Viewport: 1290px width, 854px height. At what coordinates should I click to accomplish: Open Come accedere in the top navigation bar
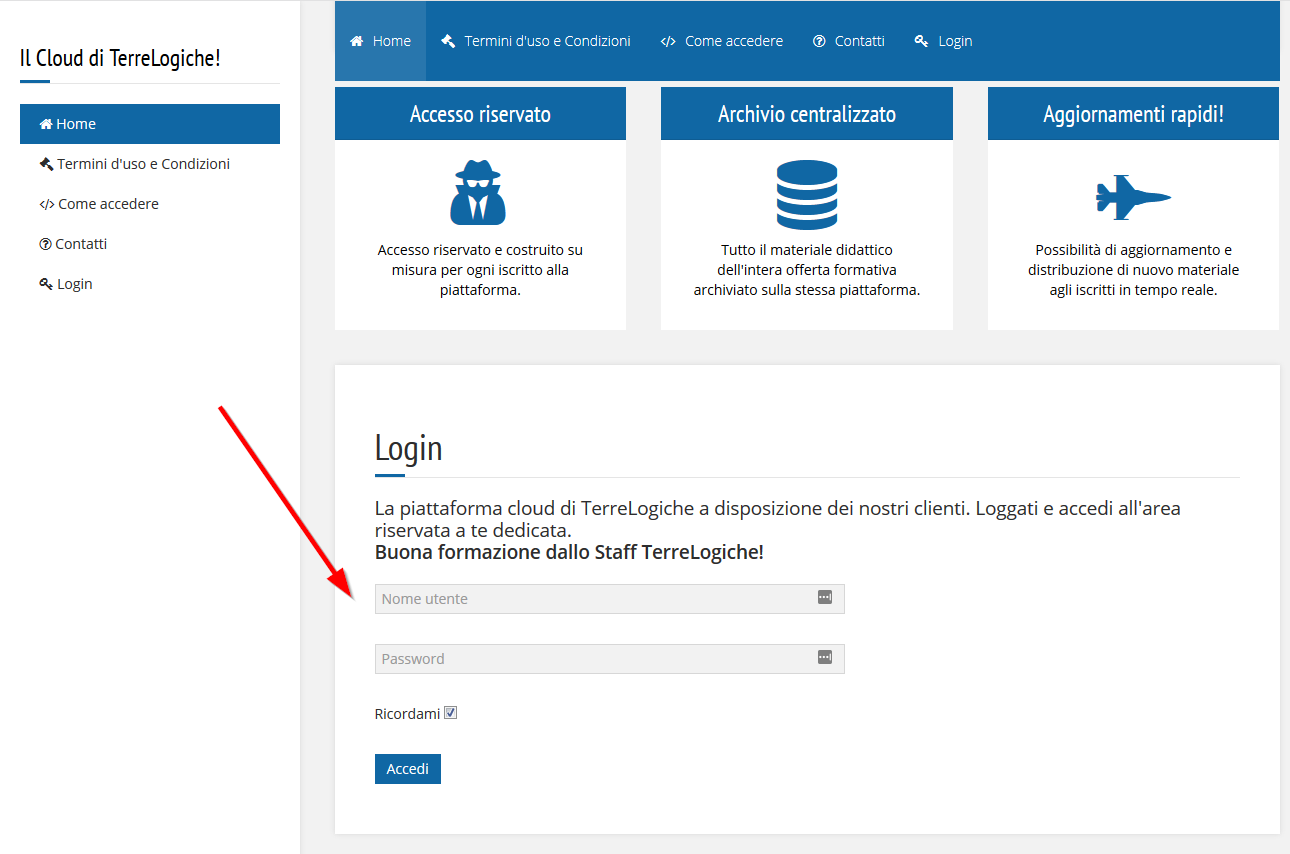(x=721, y=41)
